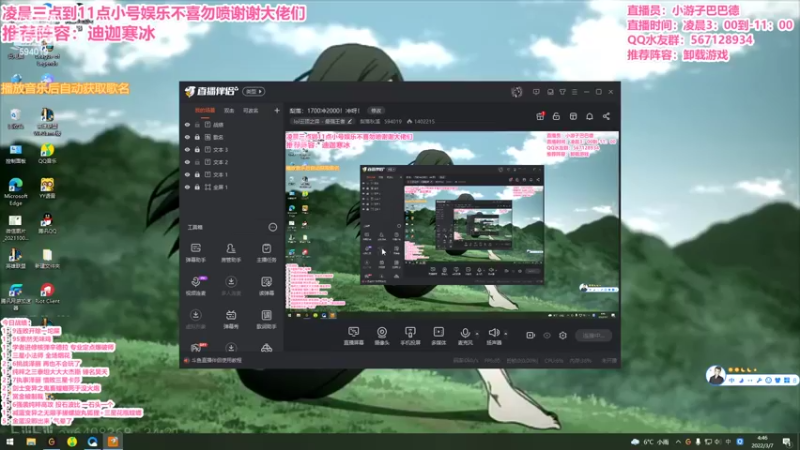Open QQ音乐 desktop shortcut

point(47,153)
